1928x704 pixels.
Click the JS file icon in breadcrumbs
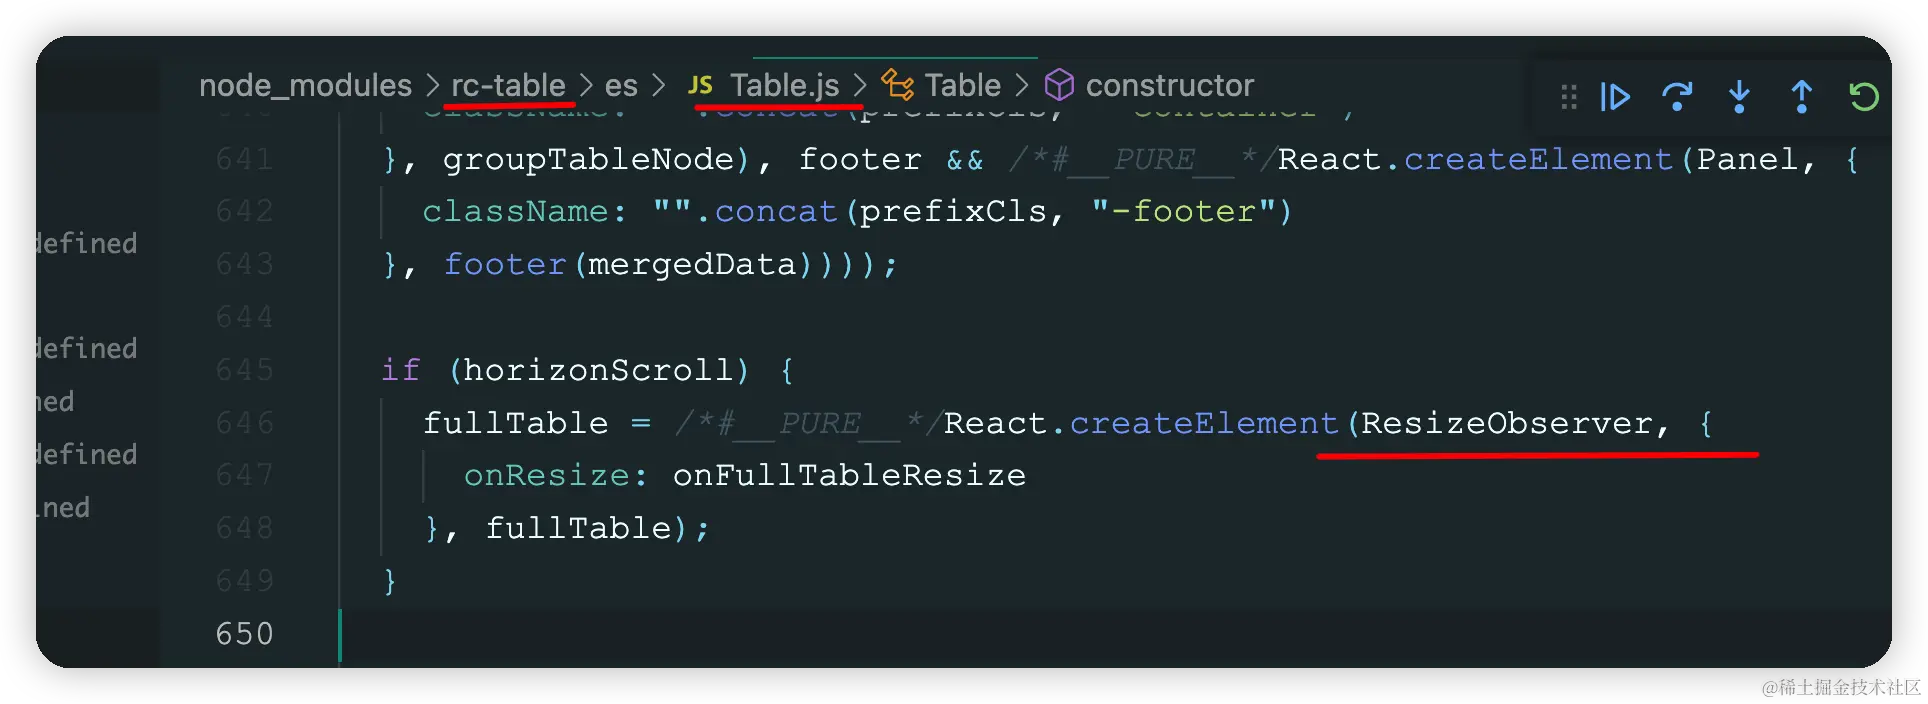700,86
